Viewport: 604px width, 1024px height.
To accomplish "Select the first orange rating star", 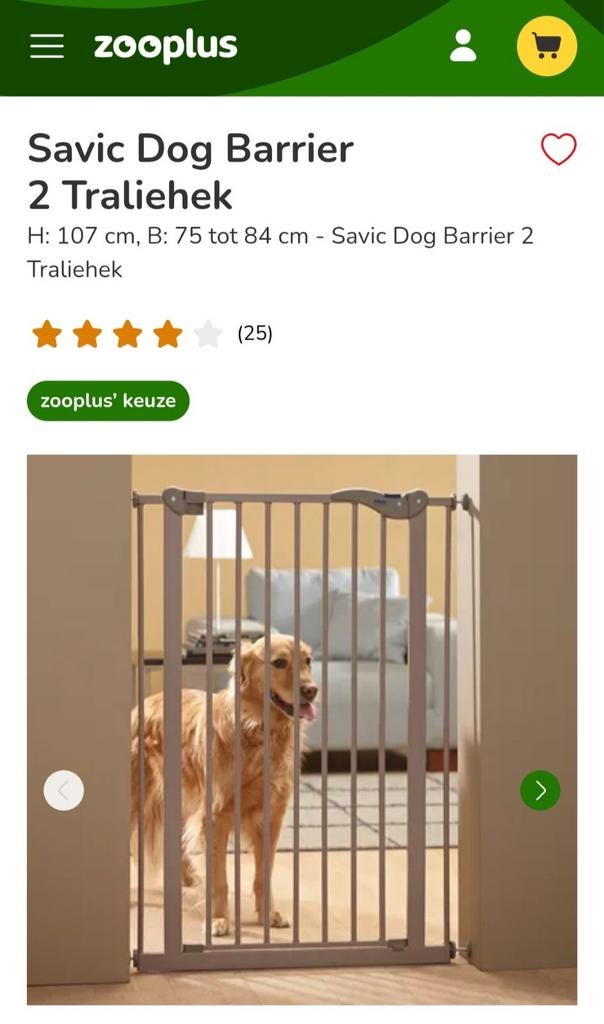I will [x=46, y=334].
